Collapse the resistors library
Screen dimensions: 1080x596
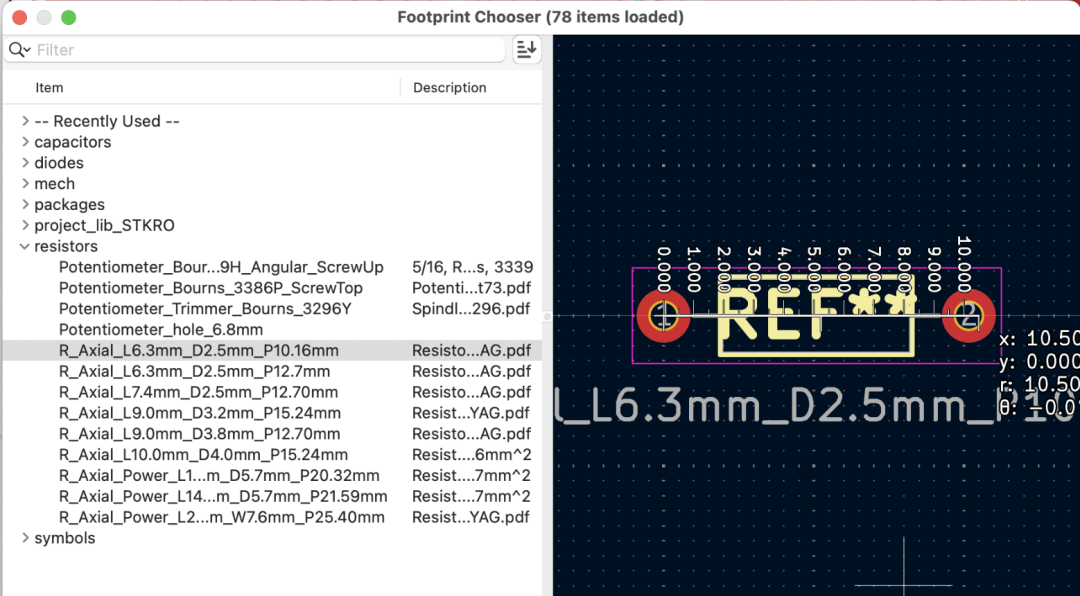pos(25,247)
